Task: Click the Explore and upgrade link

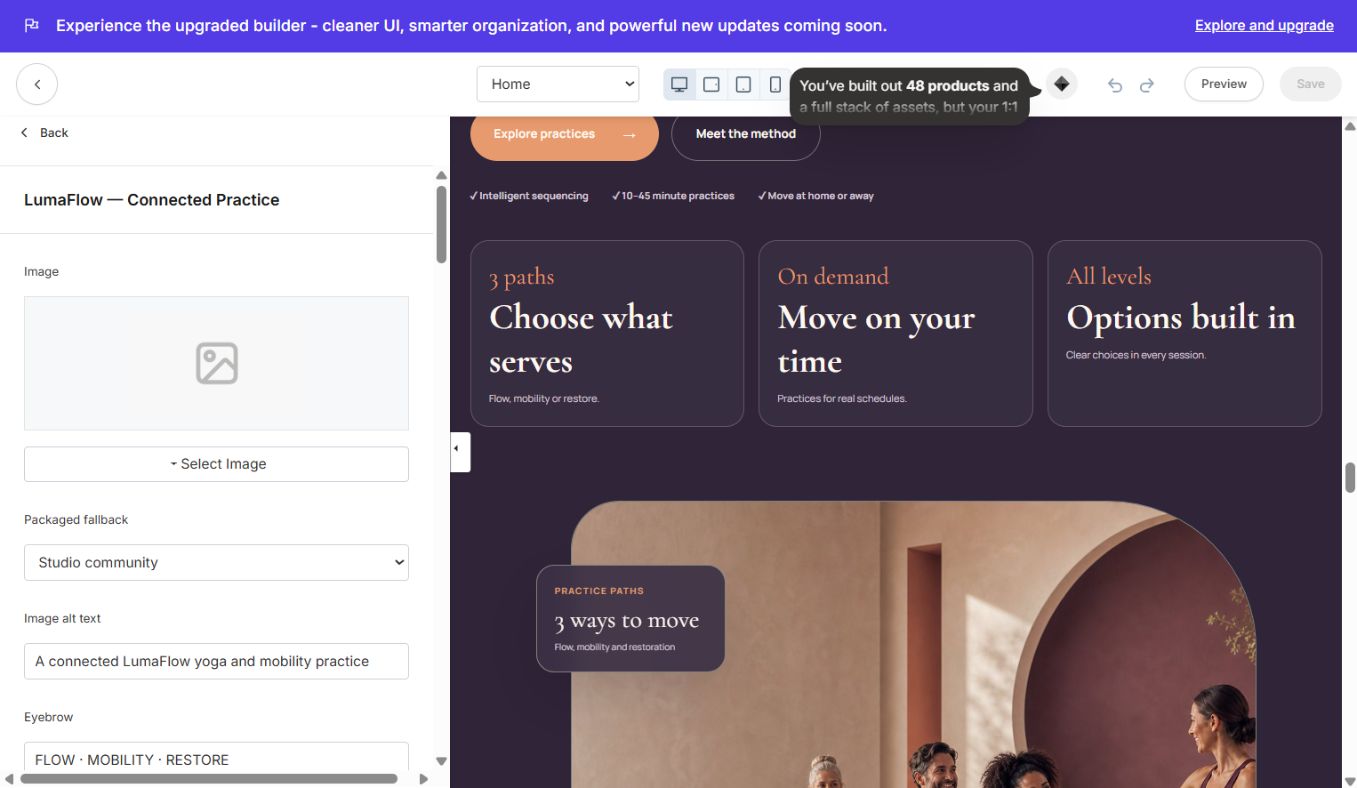Action: (1264, 25)
